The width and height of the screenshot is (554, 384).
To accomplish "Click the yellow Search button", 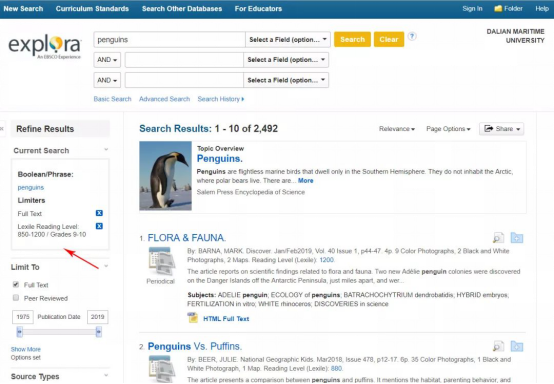I will coord(352,39).
